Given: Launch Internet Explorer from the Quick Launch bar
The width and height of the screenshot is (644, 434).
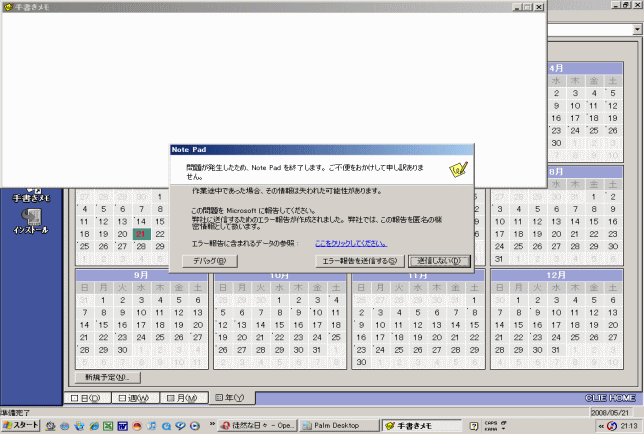Looking at the screenshot, I should click(94, 426).
